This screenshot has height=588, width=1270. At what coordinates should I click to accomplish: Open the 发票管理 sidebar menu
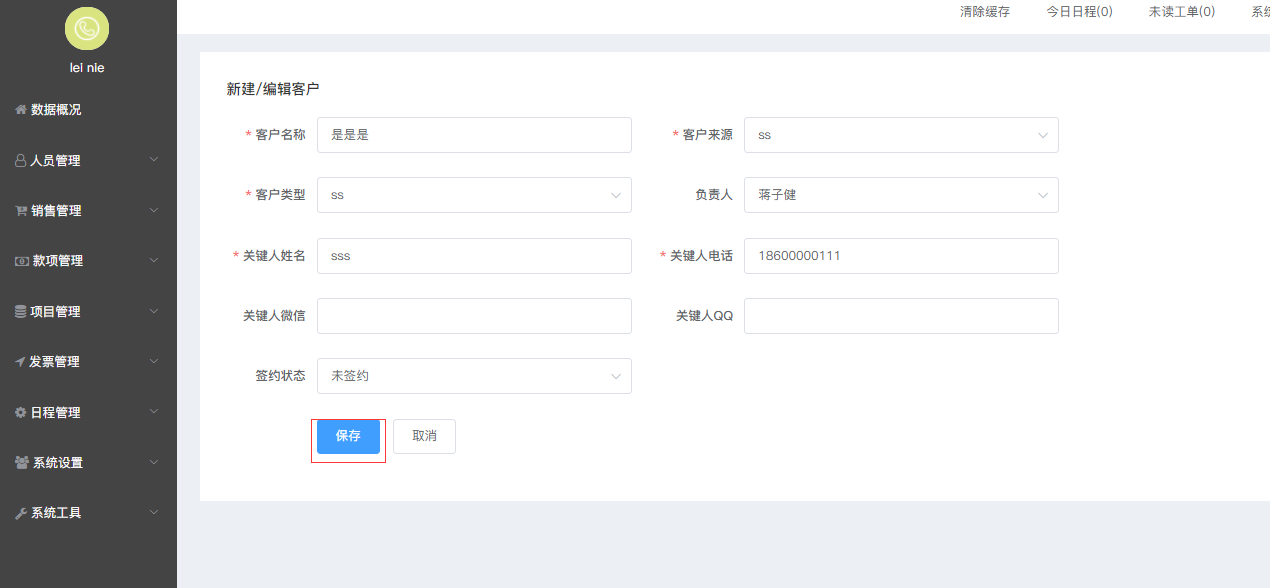88,362
